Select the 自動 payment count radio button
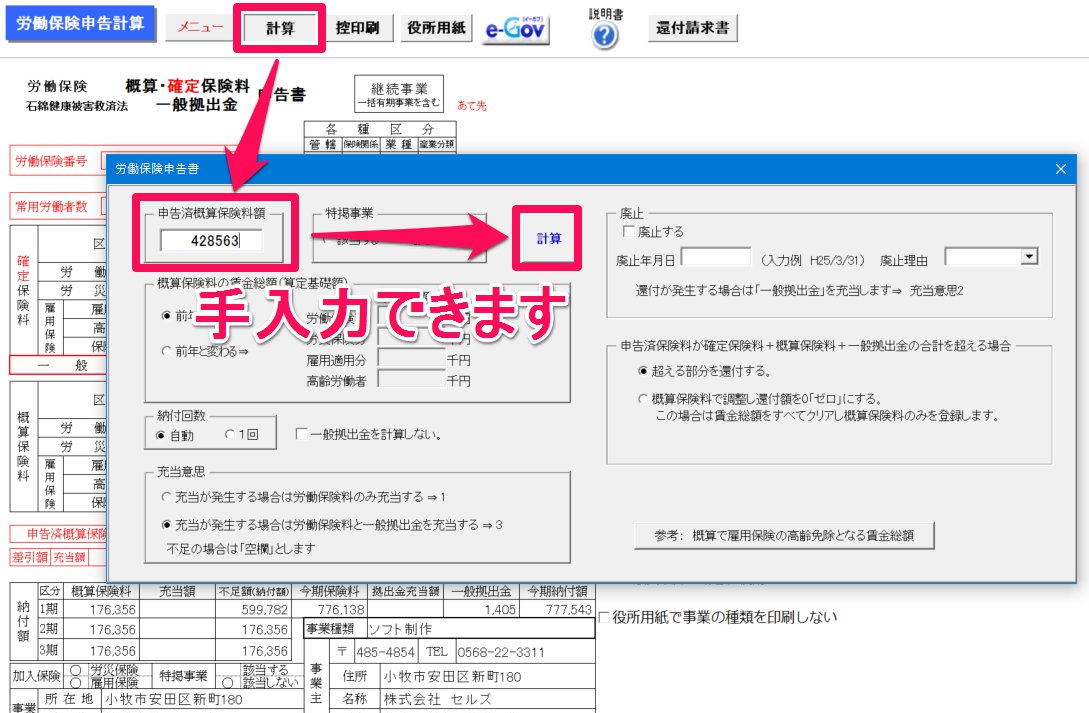The height and width of the screenshot is (713, 1089). (161, 435)
